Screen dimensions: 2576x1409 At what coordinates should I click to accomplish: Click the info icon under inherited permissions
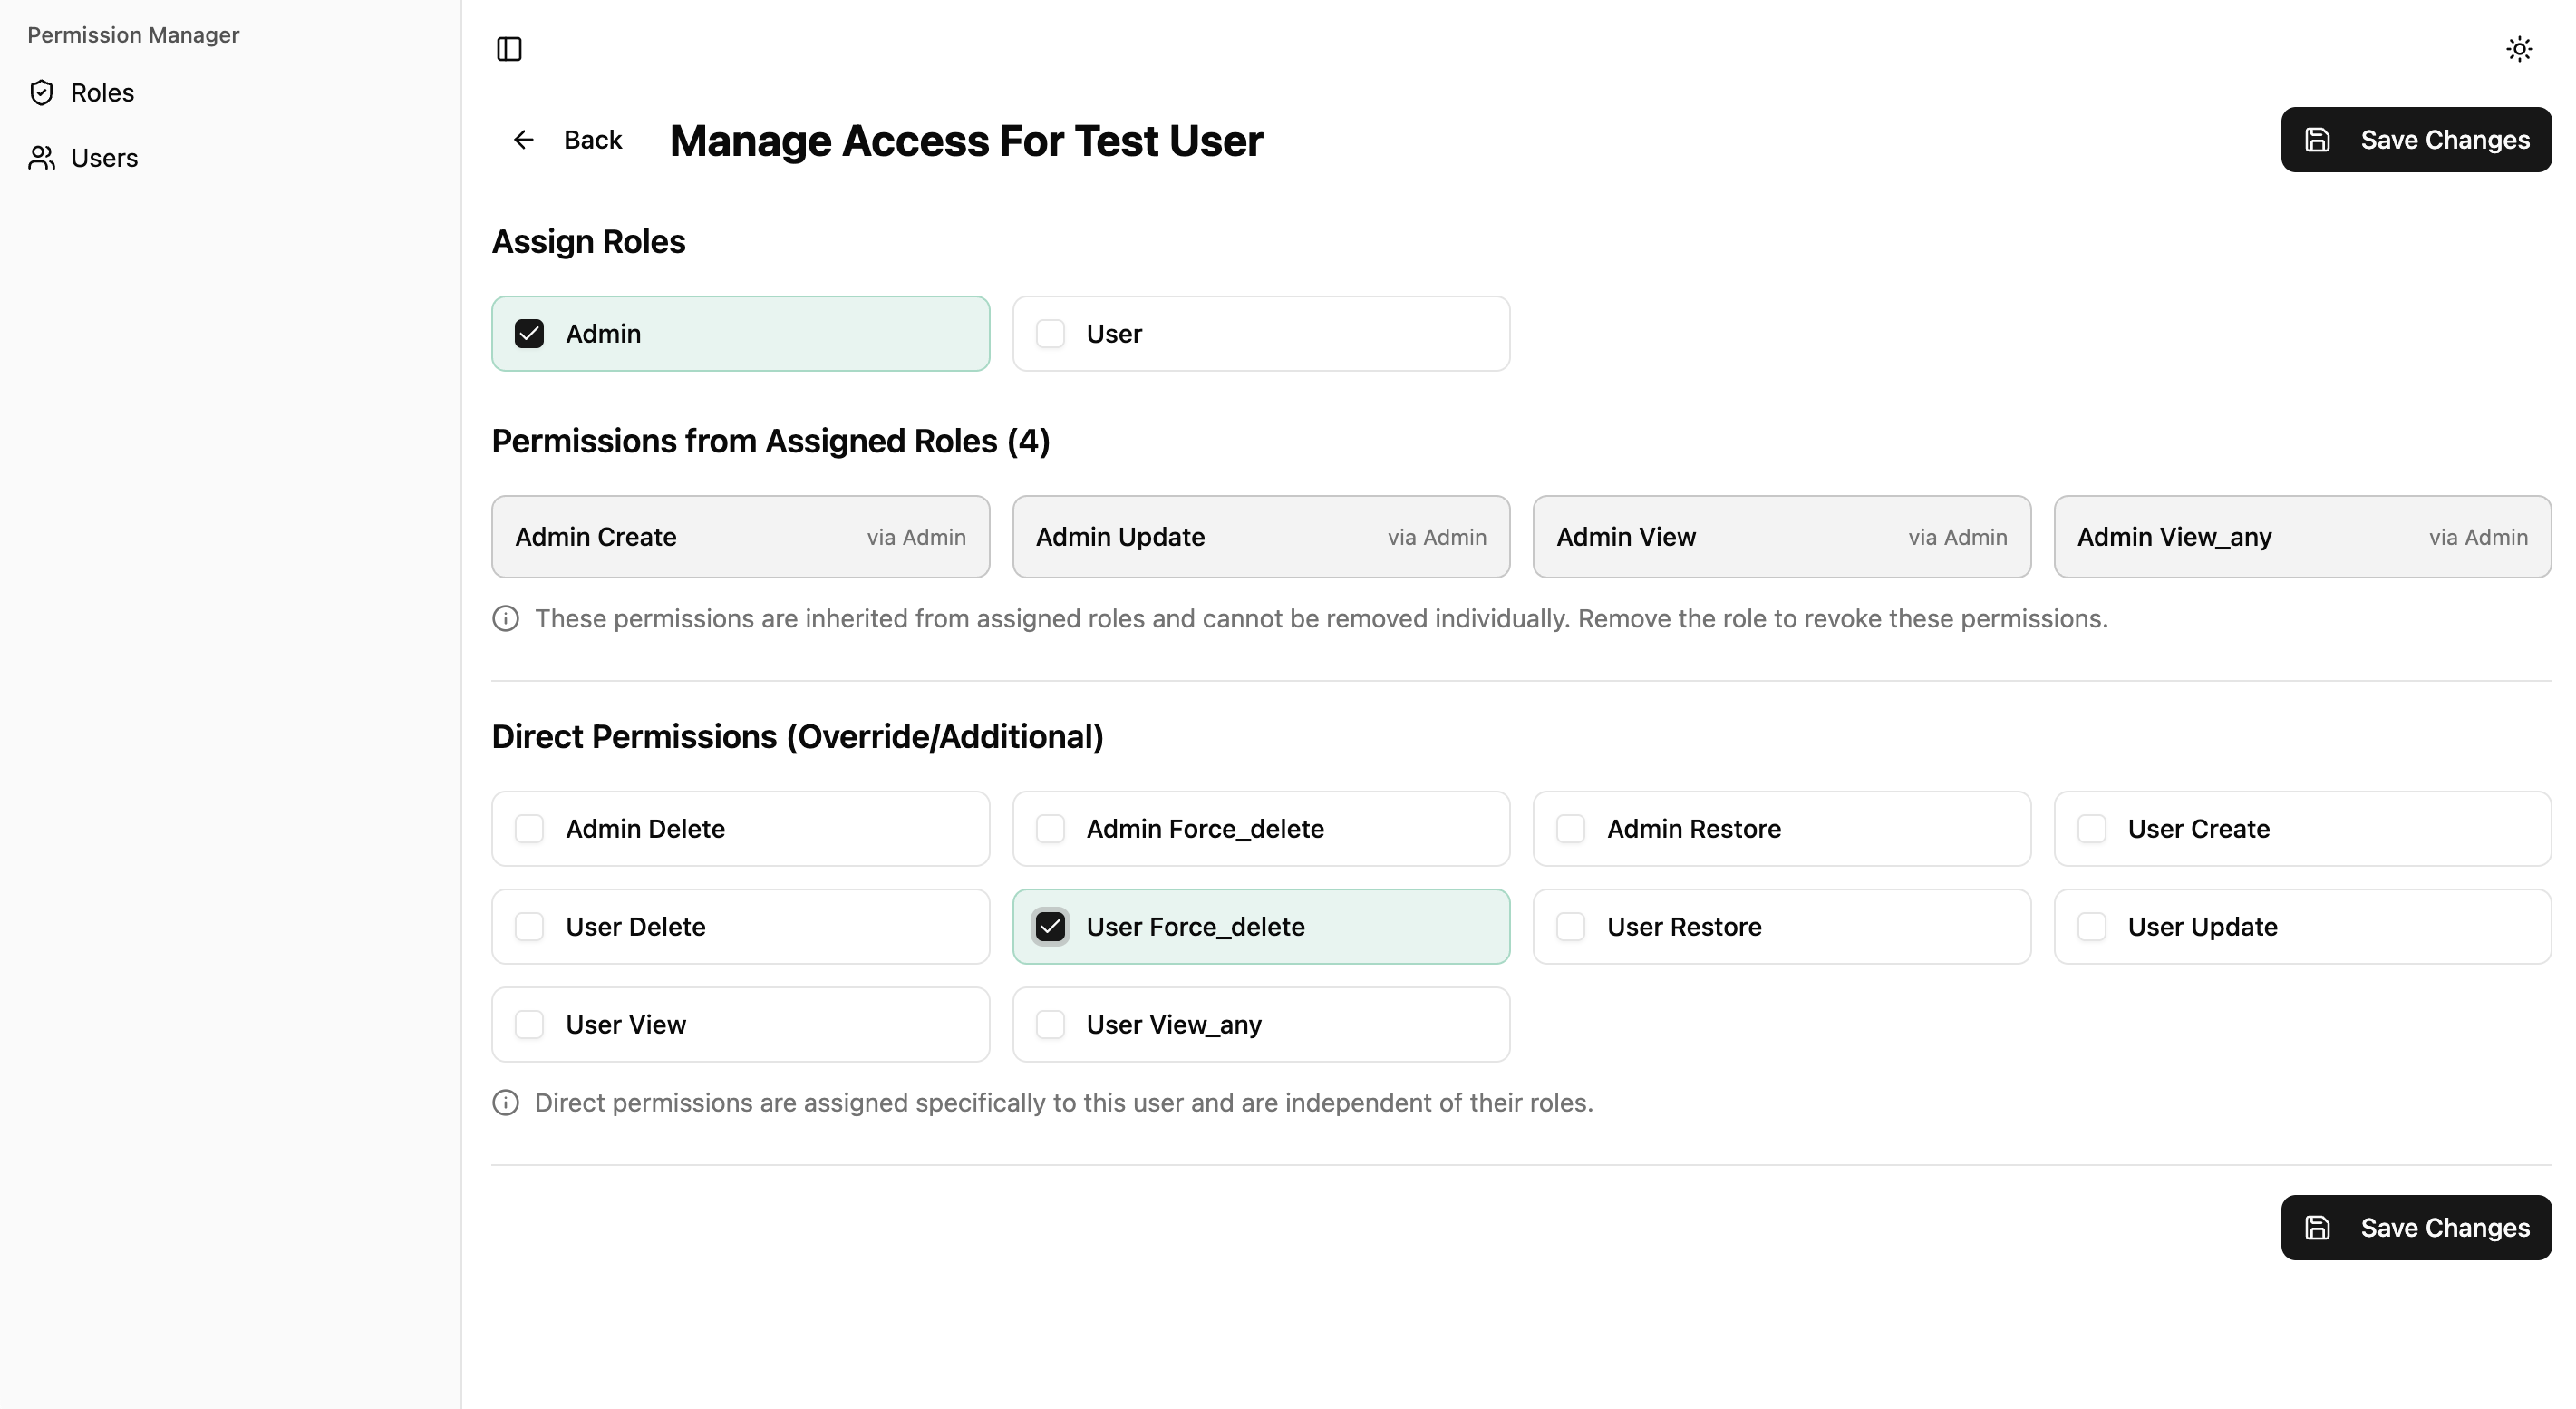click(x=505, y=618)
